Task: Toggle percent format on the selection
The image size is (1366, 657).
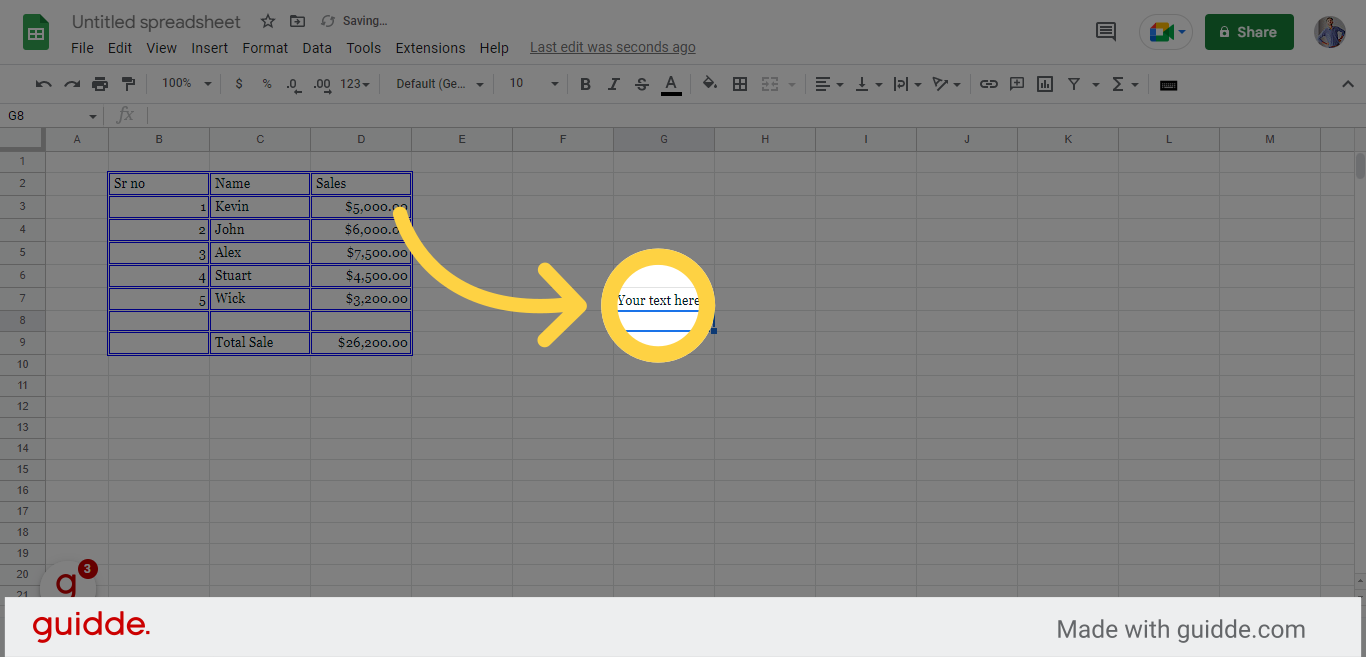Action: (266, 84)
